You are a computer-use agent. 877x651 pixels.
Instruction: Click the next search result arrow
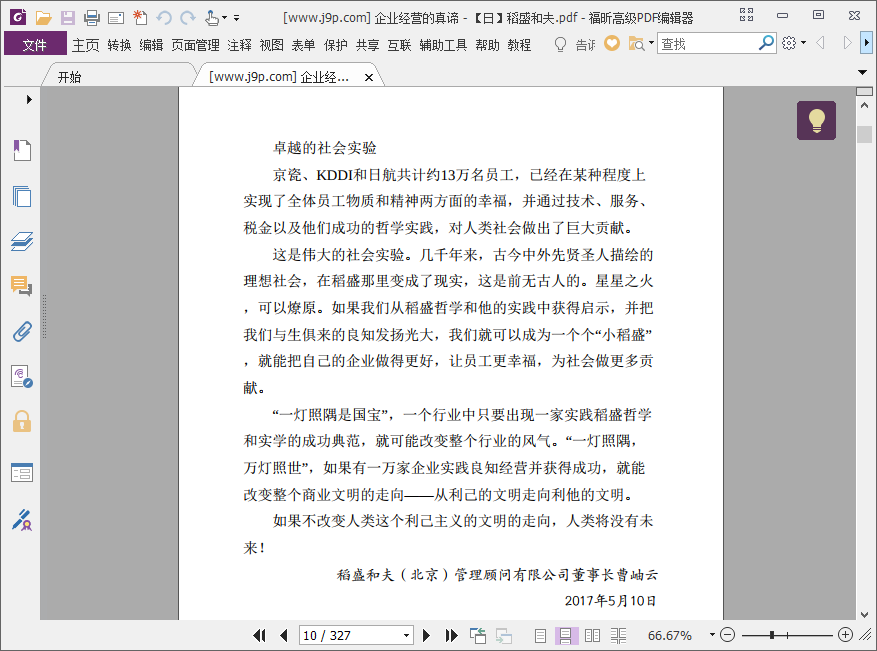847,43
